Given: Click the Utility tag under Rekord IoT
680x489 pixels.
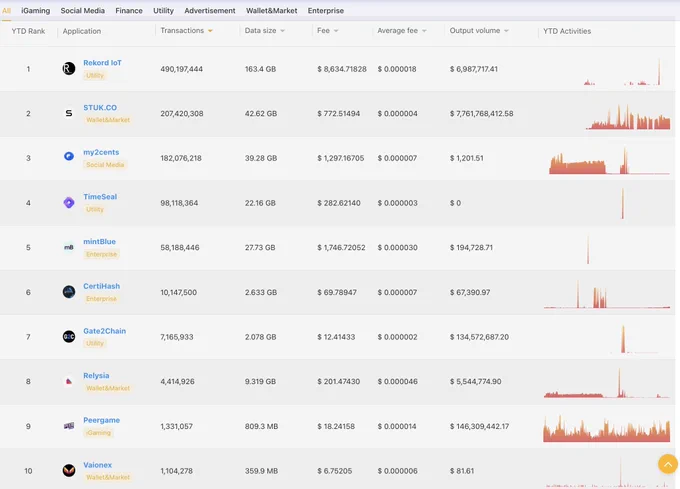Looking at the screenshot, I should tap(95, 75).
